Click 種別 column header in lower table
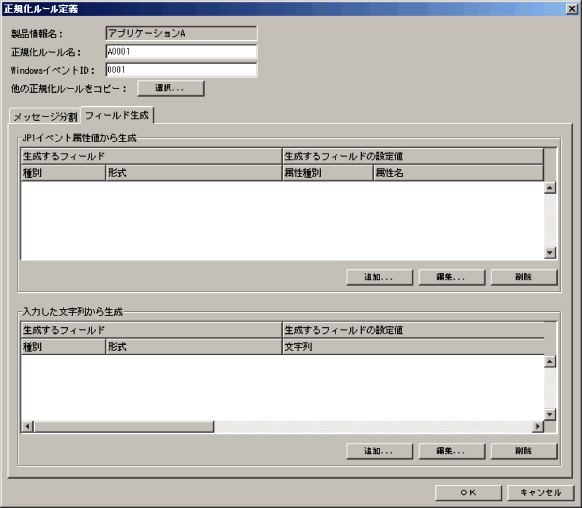The width and height of the screenshot is (582, 508). coord(63,347)
